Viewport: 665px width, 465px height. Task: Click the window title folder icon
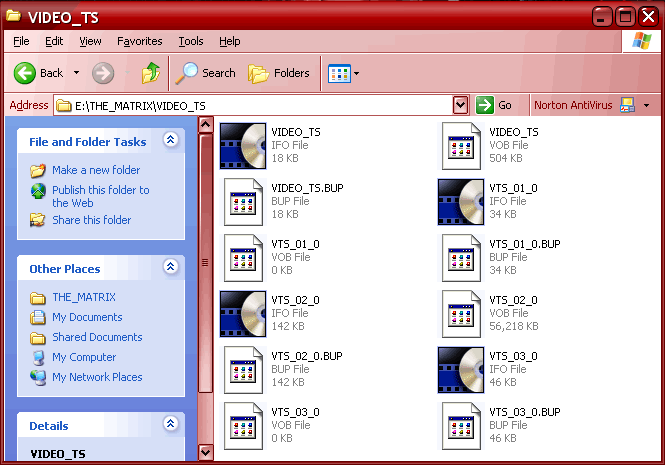click(14, 16)
